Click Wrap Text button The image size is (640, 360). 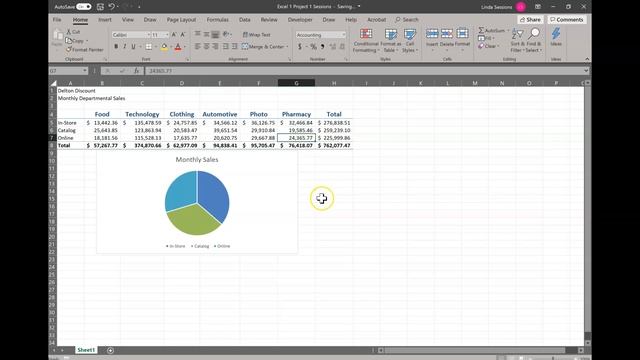pyautogui.click(x=256, y=35)
